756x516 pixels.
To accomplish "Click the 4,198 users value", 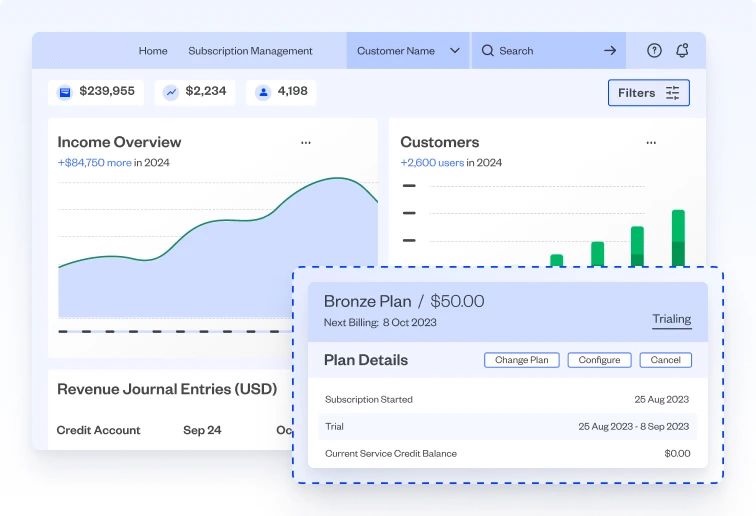I will point(292,91).
